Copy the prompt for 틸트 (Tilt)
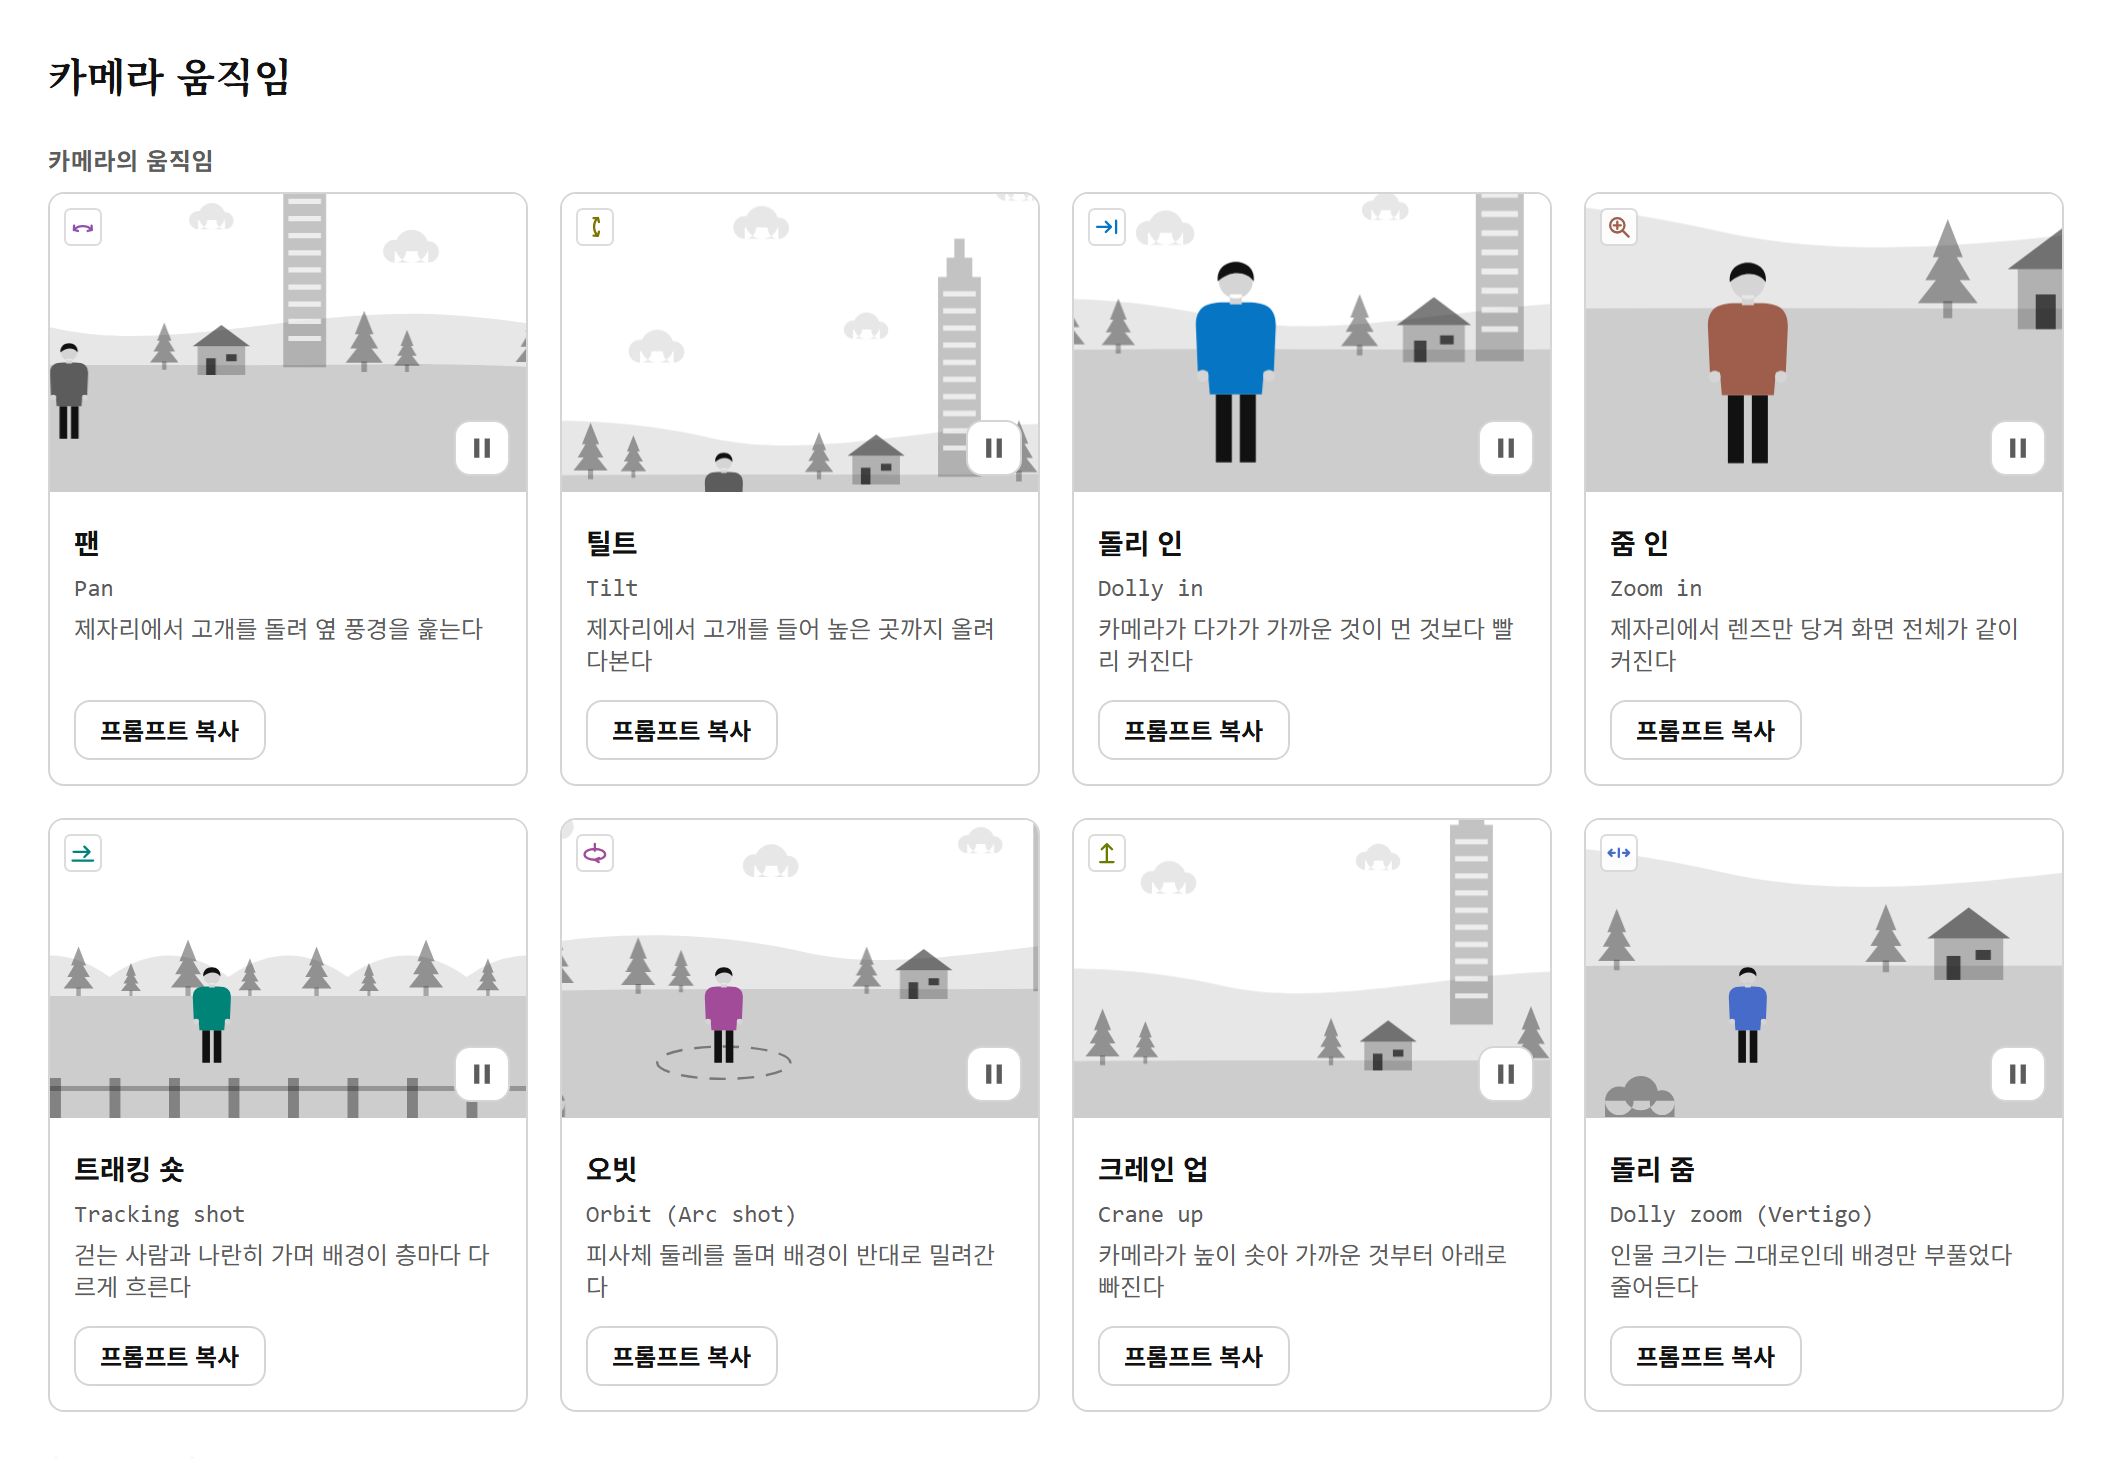Image resolution: width=2112 pixels, height=1458 pixels. click(682, 730)
